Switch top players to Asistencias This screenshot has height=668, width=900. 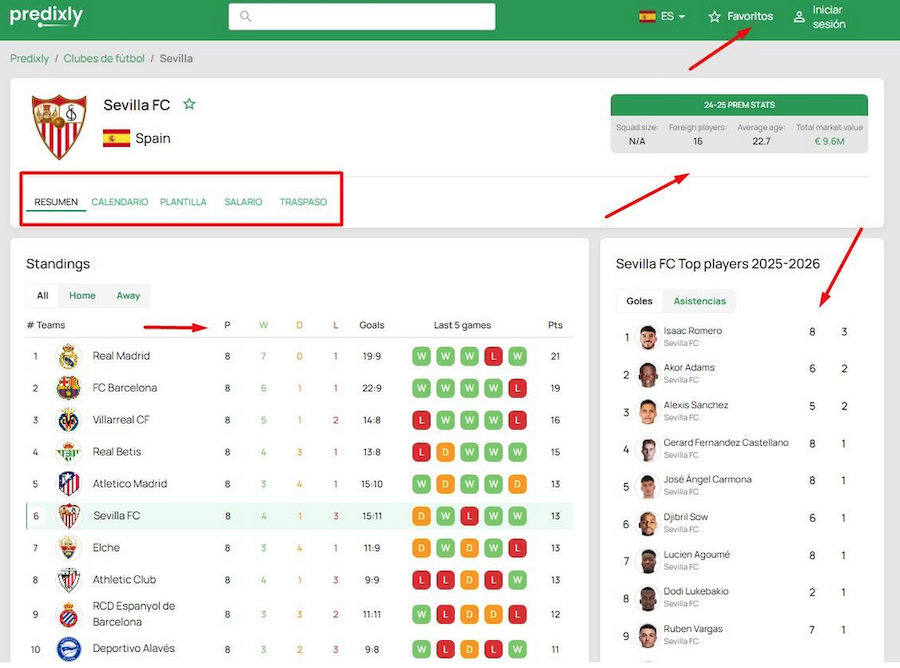tap(699, 301)
